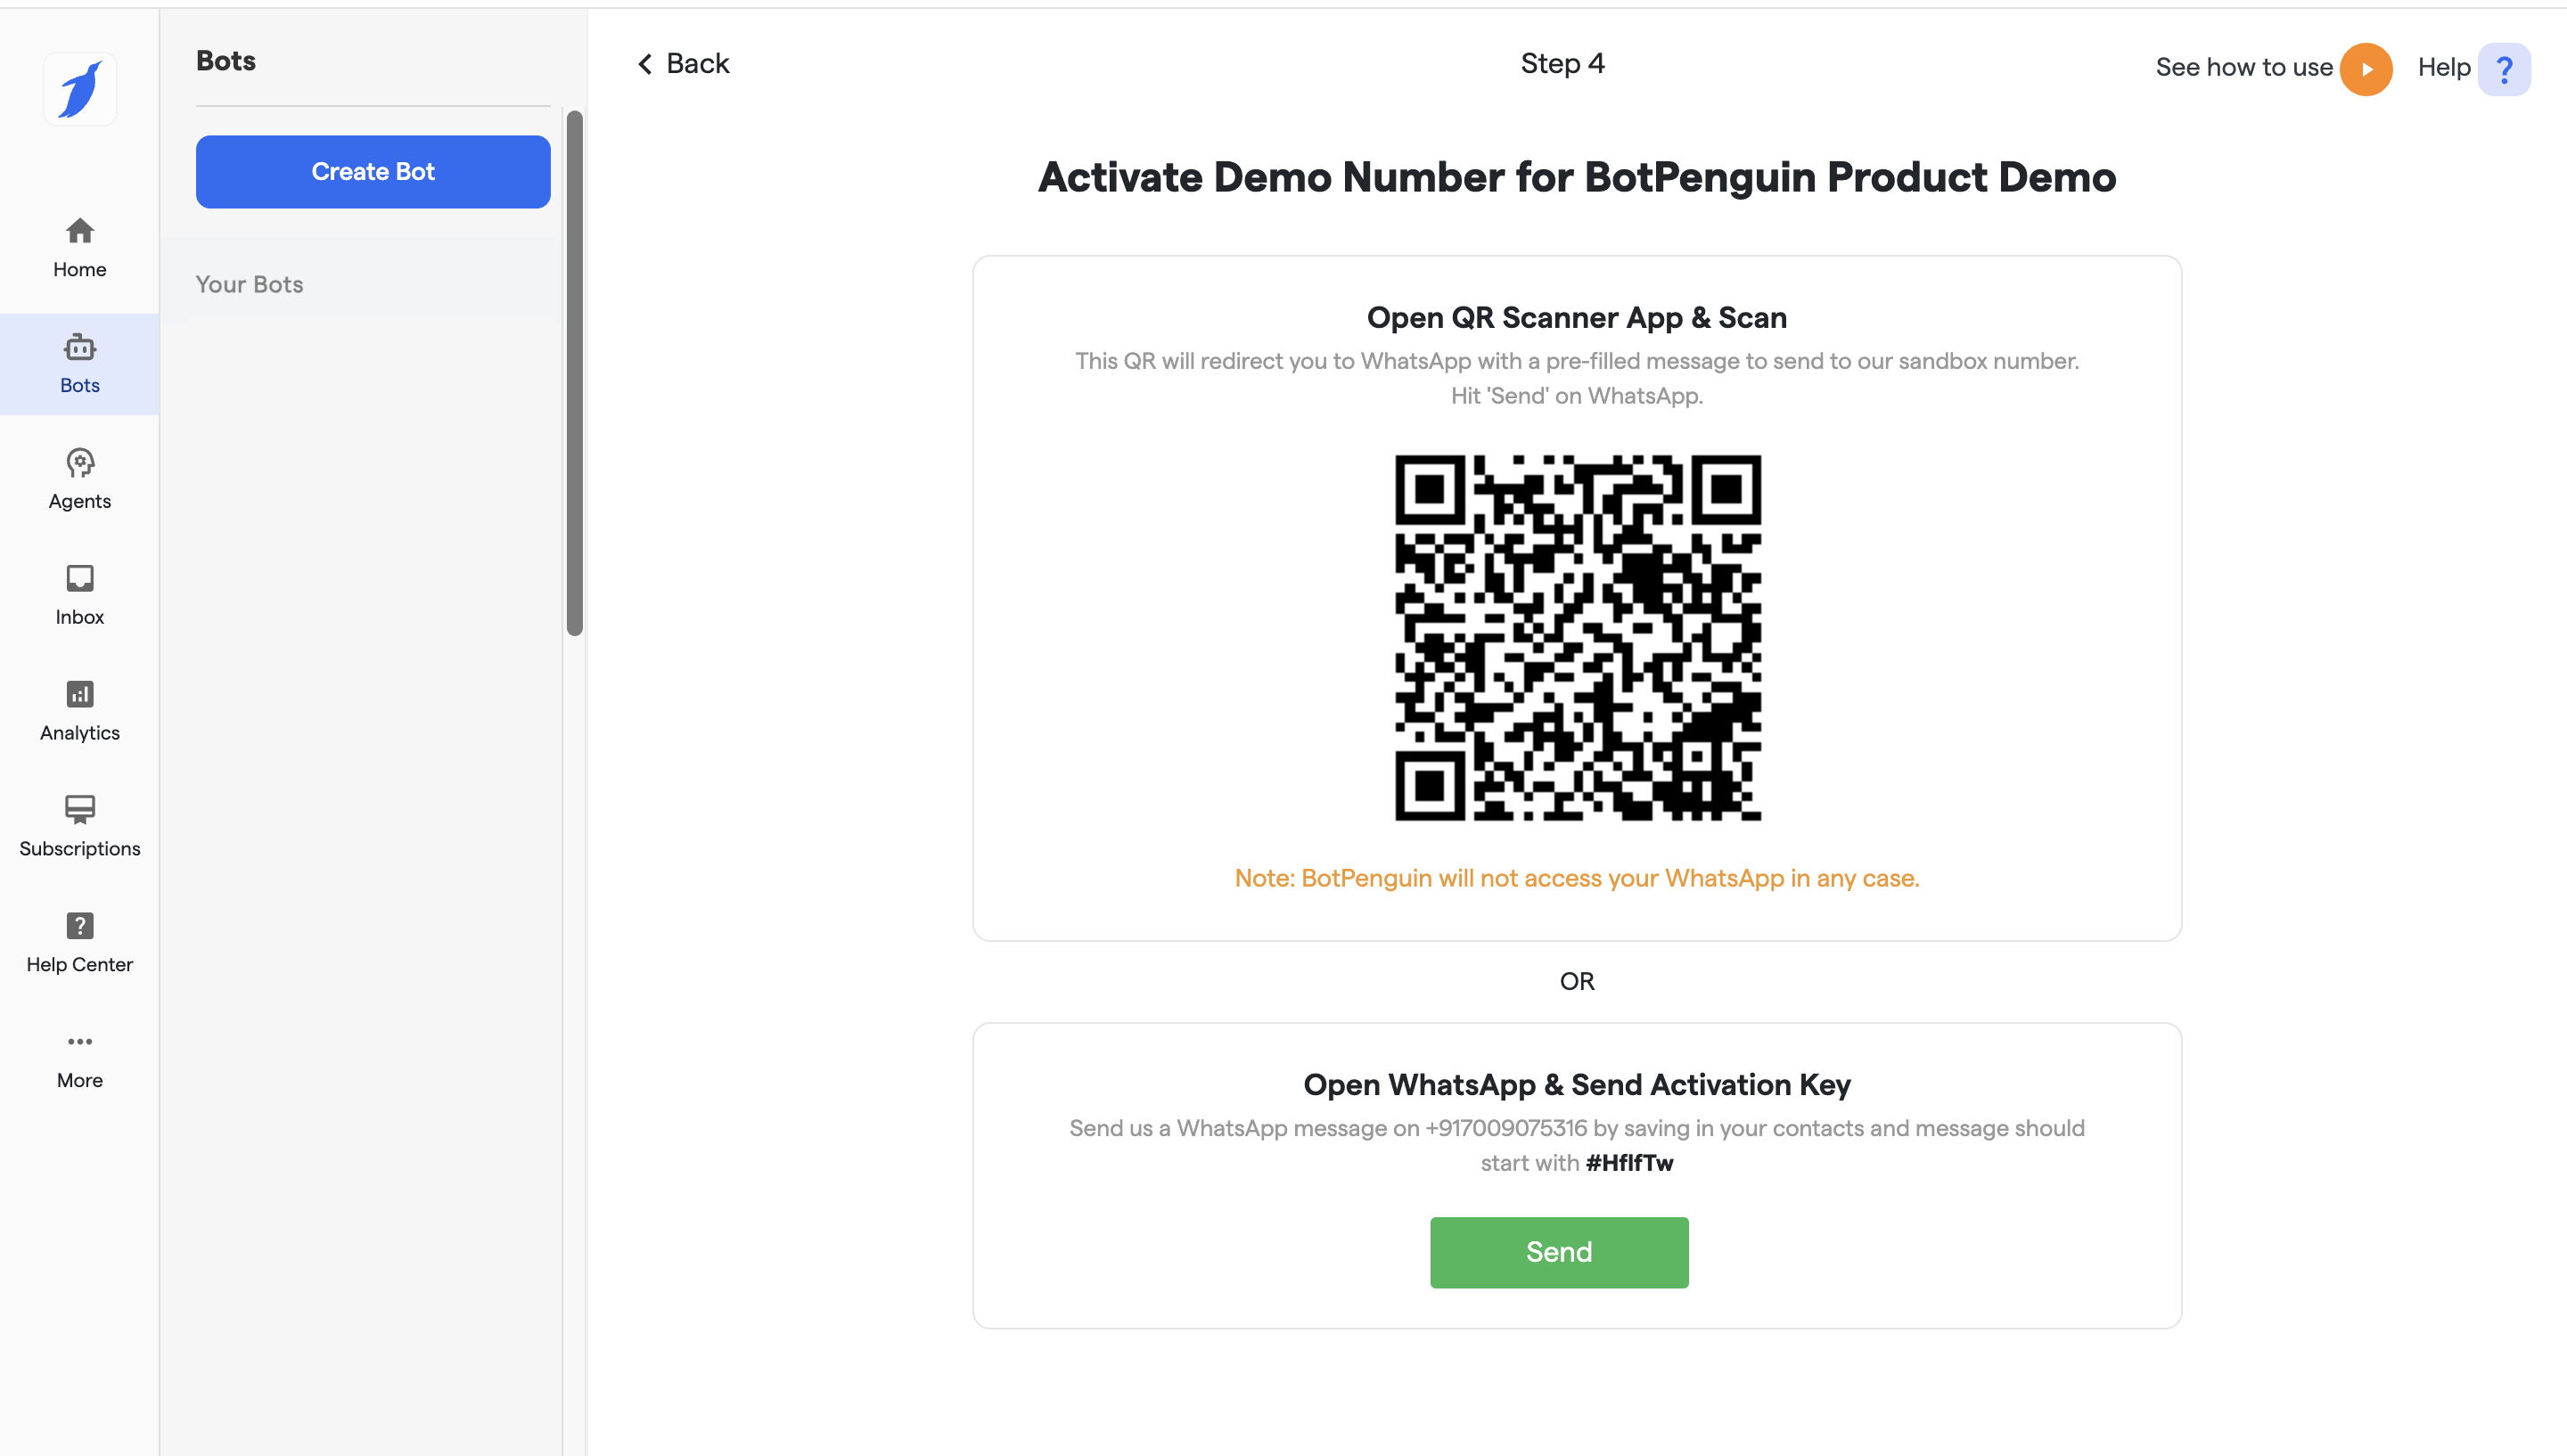Select the Bots robot icon

[x=80, y=348]
